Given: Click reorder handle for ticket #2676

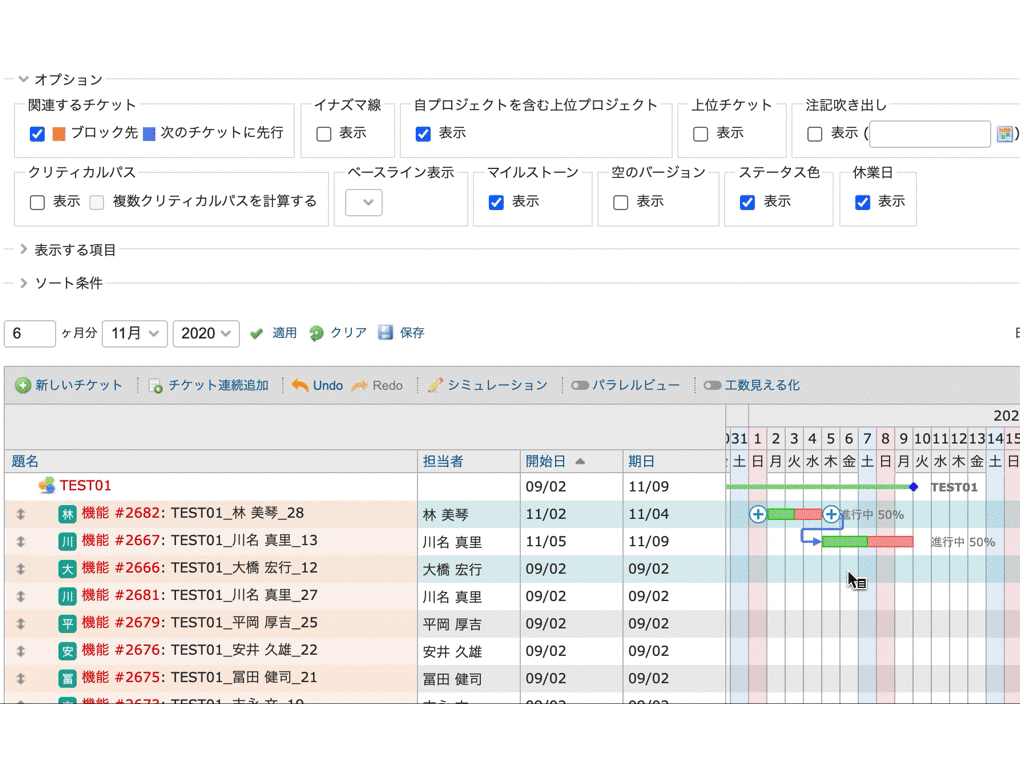Looking at the screenshot, I should [x=21, y=651].
